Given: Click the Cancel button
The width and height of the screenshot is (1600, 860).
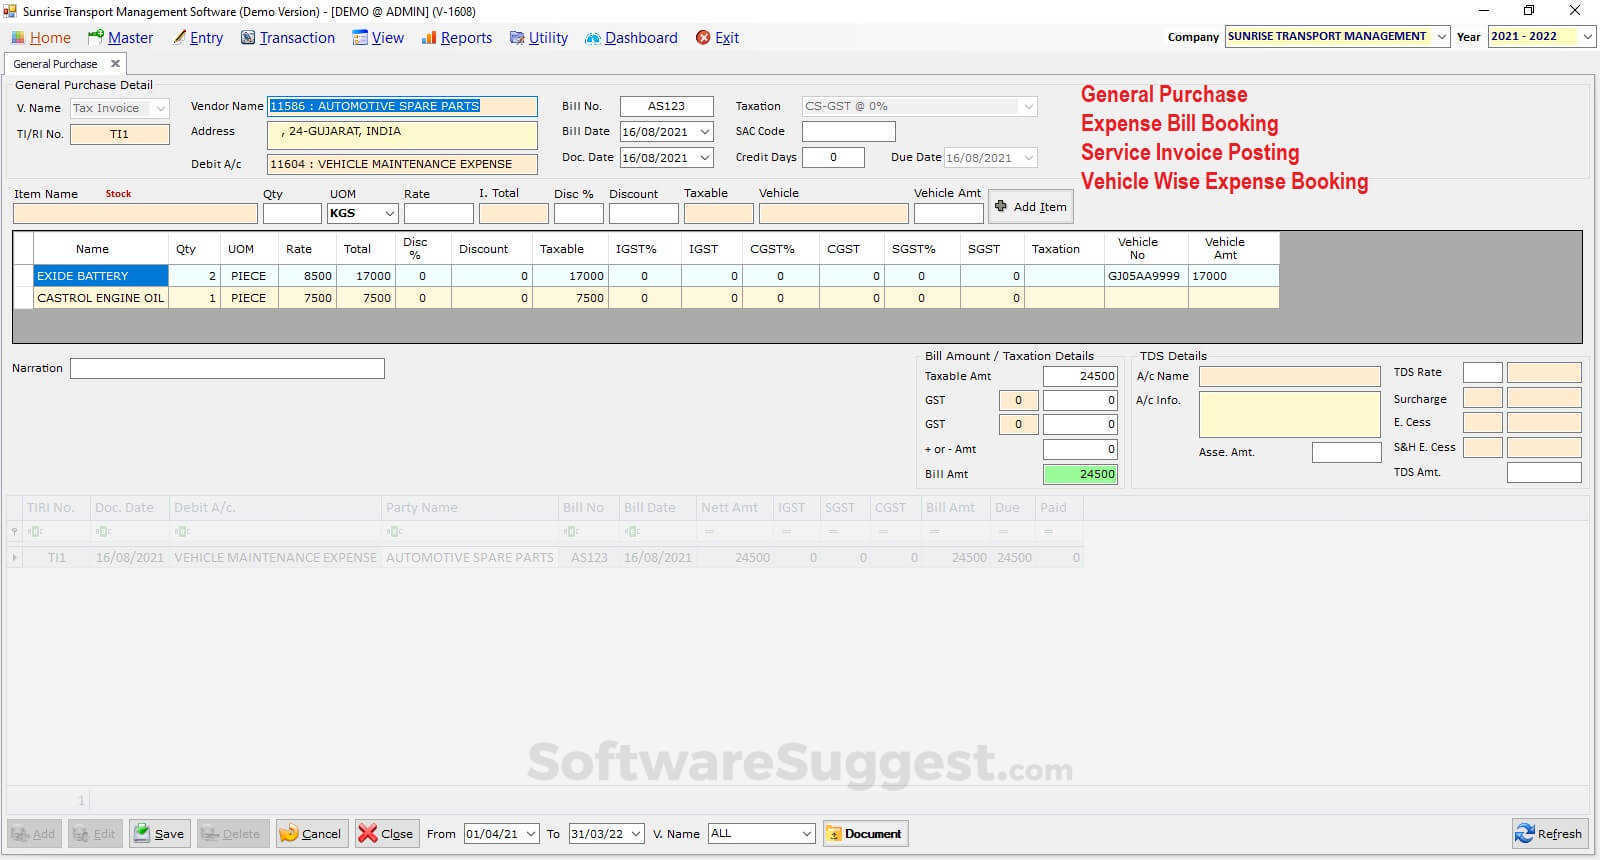Looking at the screenshot, I should (x=311, y=833).
